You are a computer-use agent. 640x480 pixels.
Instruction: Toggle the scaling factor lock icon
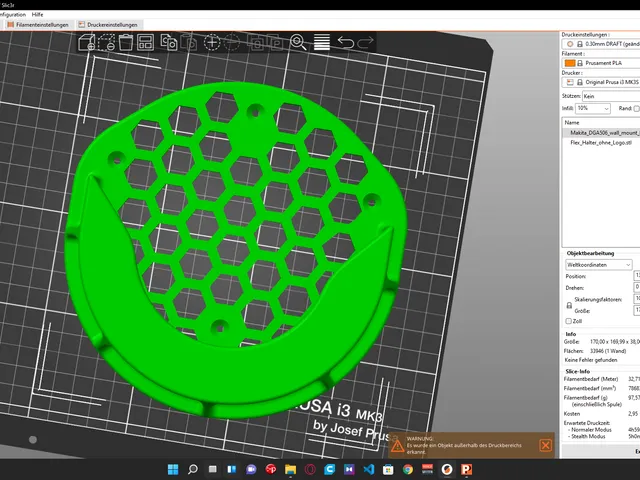point(569,305)
